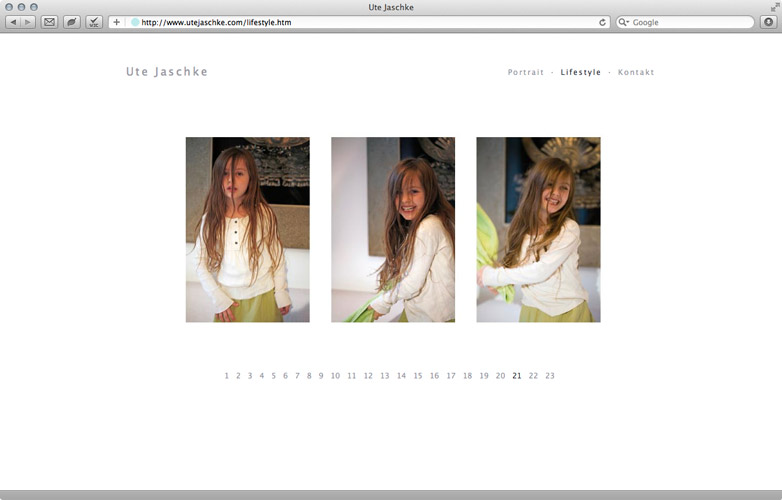This screenshot has width=782, height=500.
Task: Go to gallery page 3
Action: (250, 376)
